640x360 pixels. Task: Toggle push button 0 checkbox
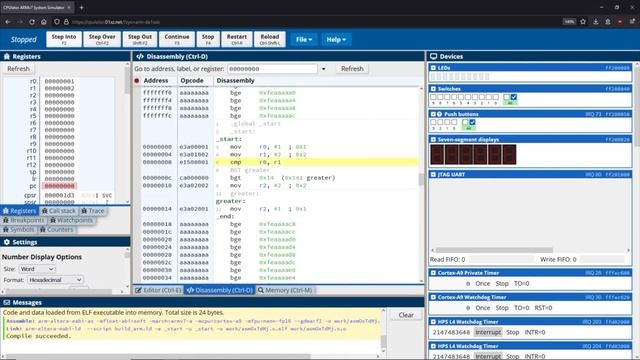454,122
